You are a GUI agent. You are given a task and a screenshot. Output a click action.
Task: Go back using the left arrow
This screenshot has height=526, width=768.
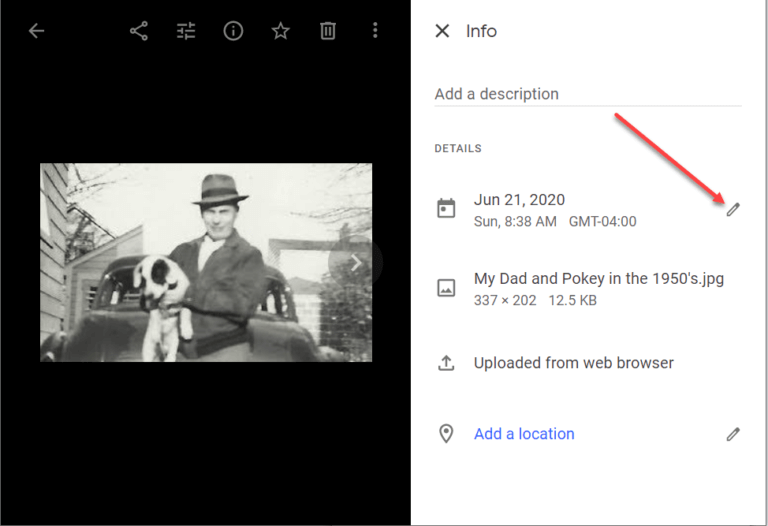(36, 31)
